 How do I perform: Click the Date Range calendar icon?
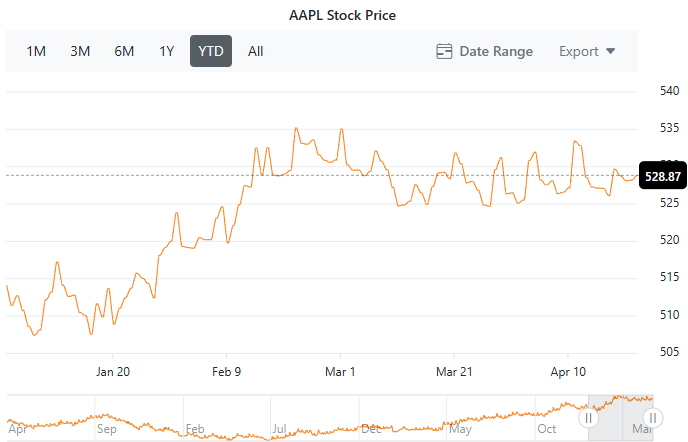(x=445, y=51)
